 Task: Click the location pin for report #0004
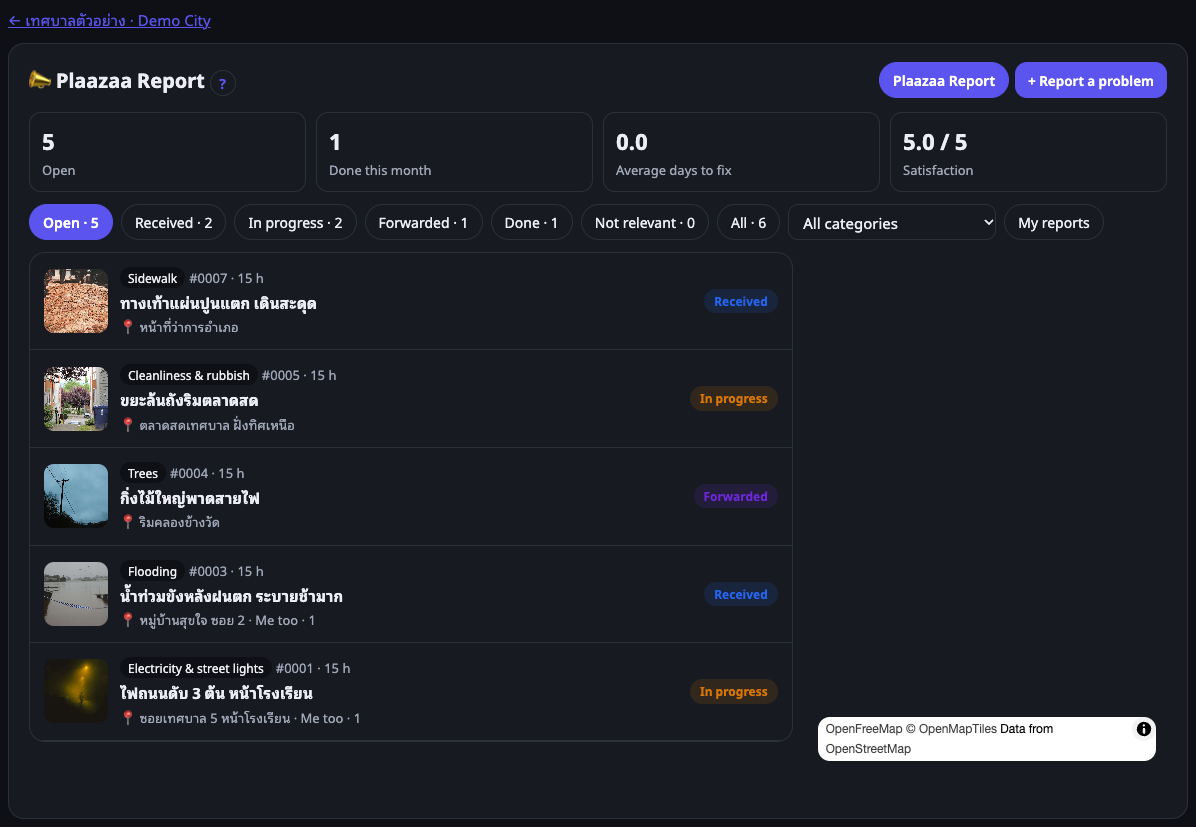(127, 523)
